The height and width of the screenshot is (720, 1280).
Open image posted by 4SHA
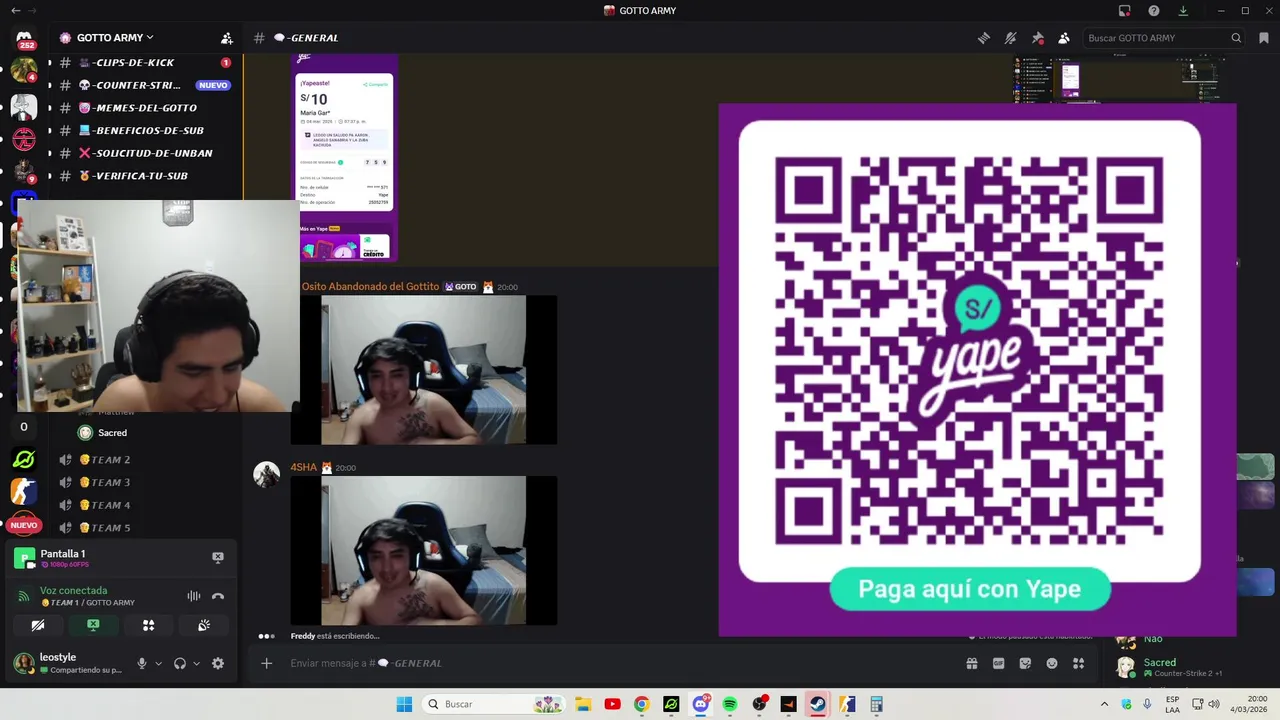click(424, 551)
